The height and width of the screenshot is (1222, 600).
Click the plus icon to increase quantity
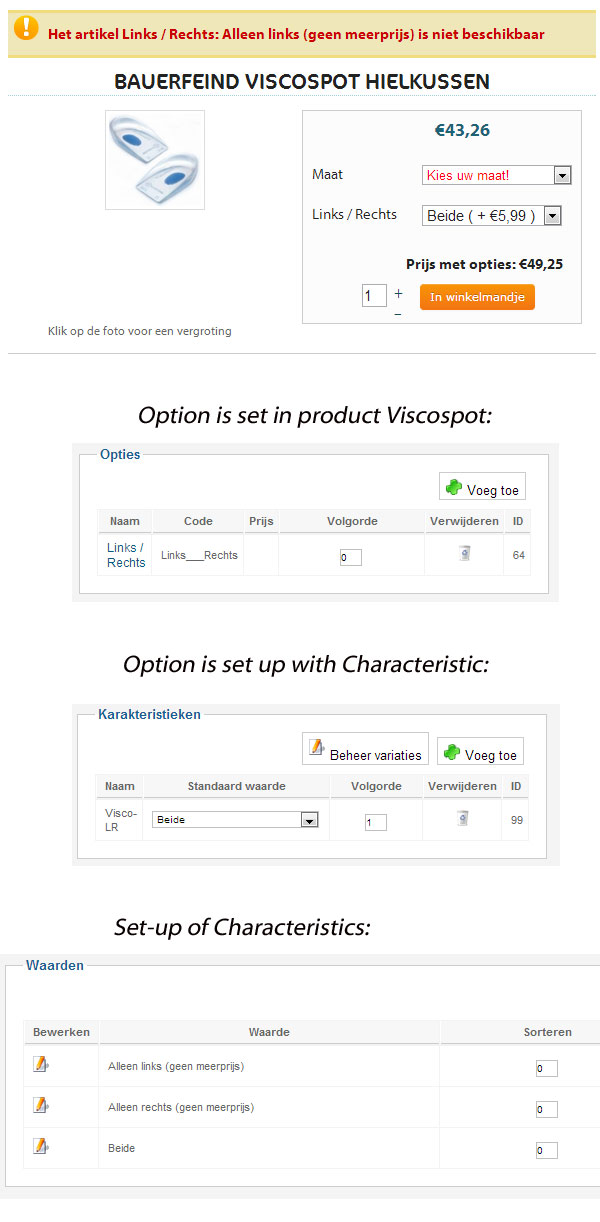[398, 293]
